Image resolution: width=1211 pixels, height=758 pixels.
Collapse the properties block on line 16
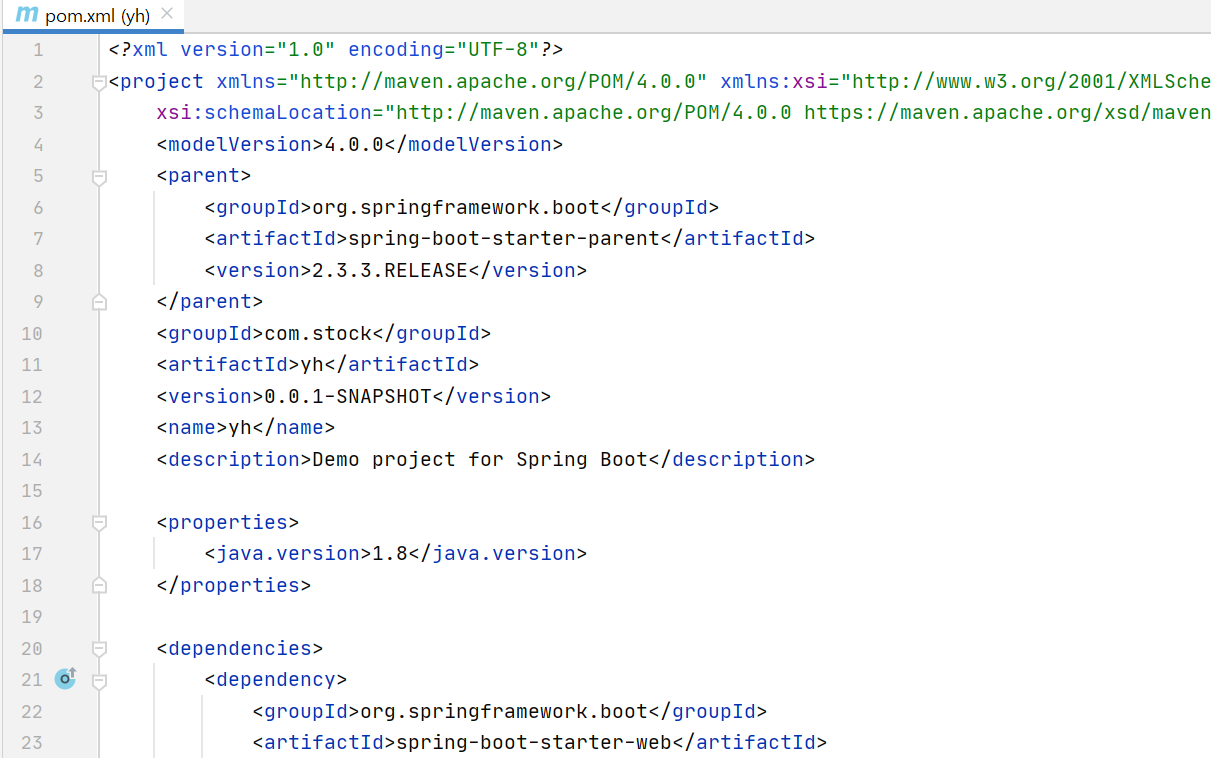pyautogui.click(x=99, y=522)
